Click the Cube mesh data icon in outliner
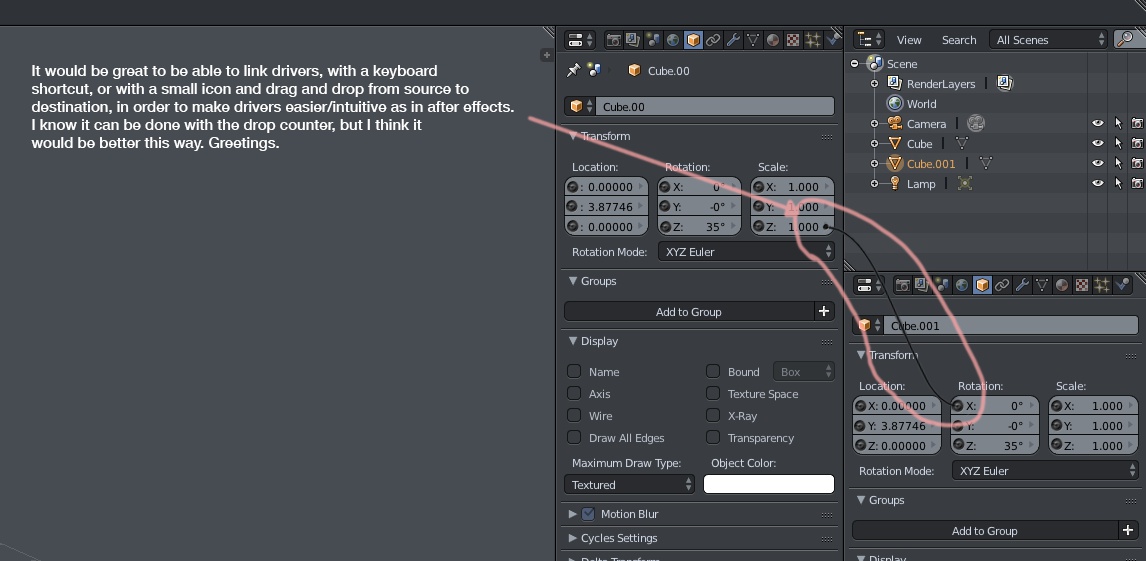The width and height of the screenshot is (1146, 561). click(962, 144)
